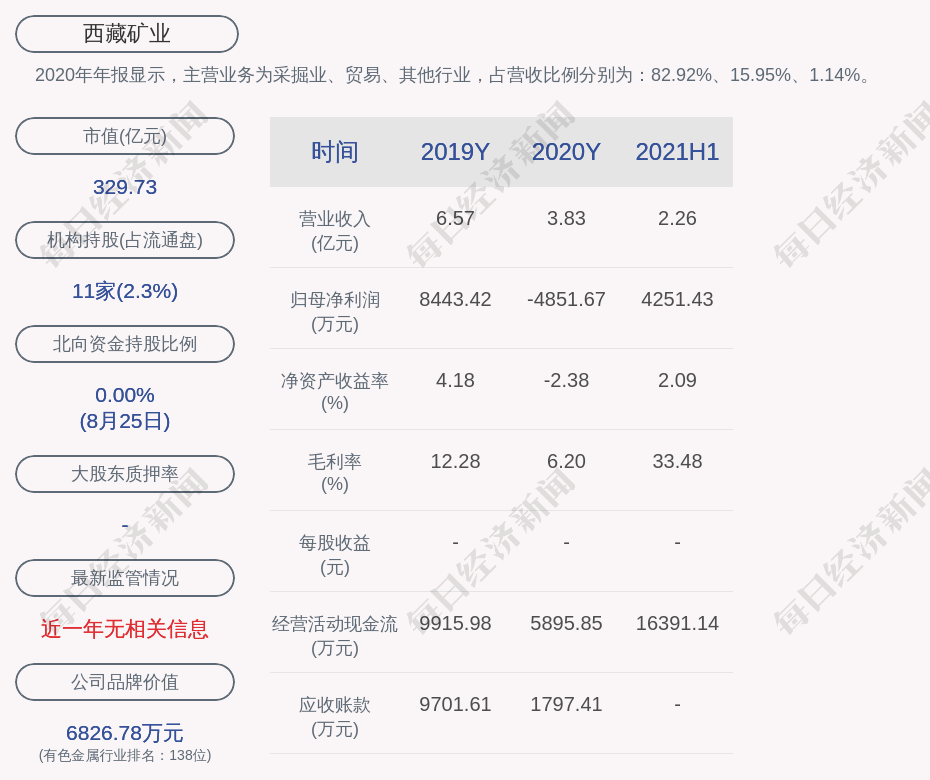Select the 大股东质押率 label pill

pyautogui.click(x=125, y=473)
